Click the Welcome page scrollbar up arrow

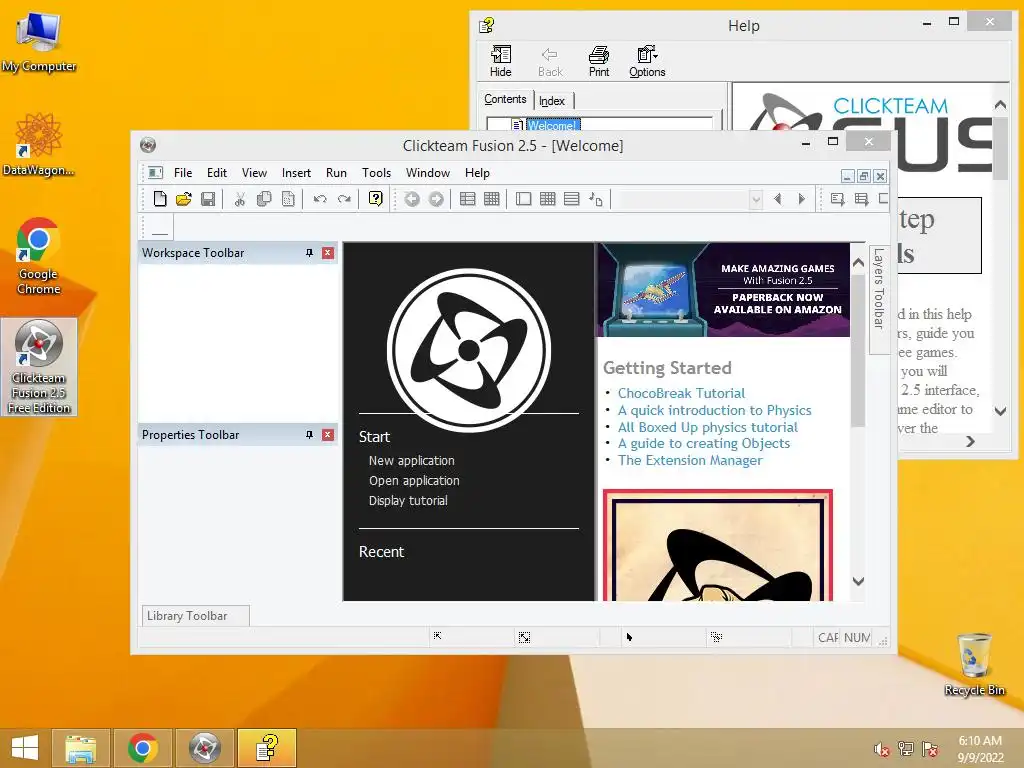click(x=858, y=263)
